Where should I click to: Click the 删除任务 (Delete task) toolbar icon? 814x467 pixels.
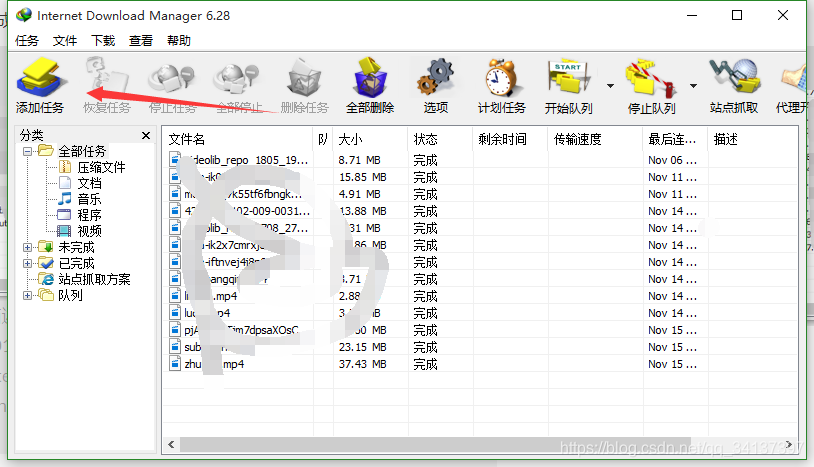pos(304,78)
